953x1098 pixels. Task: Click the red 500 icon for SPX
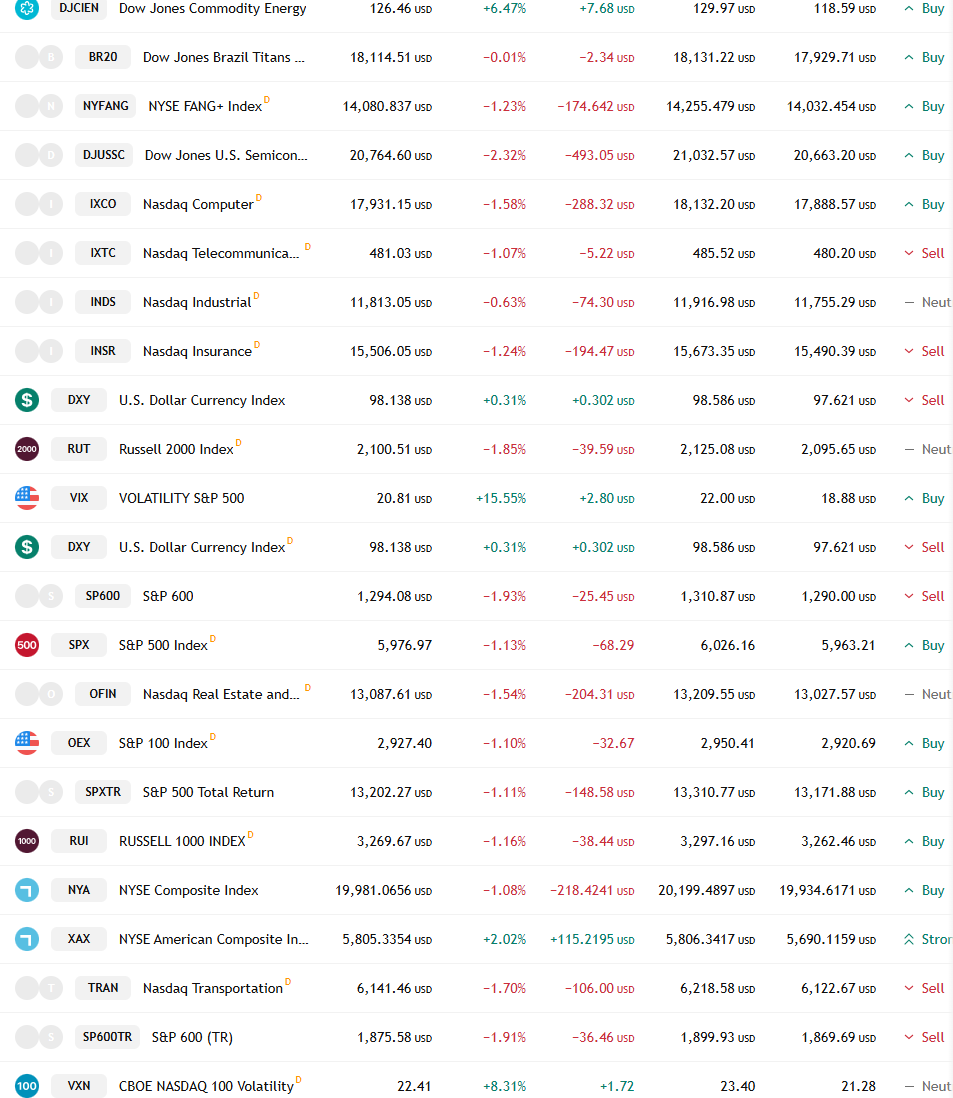pos(27,645)
